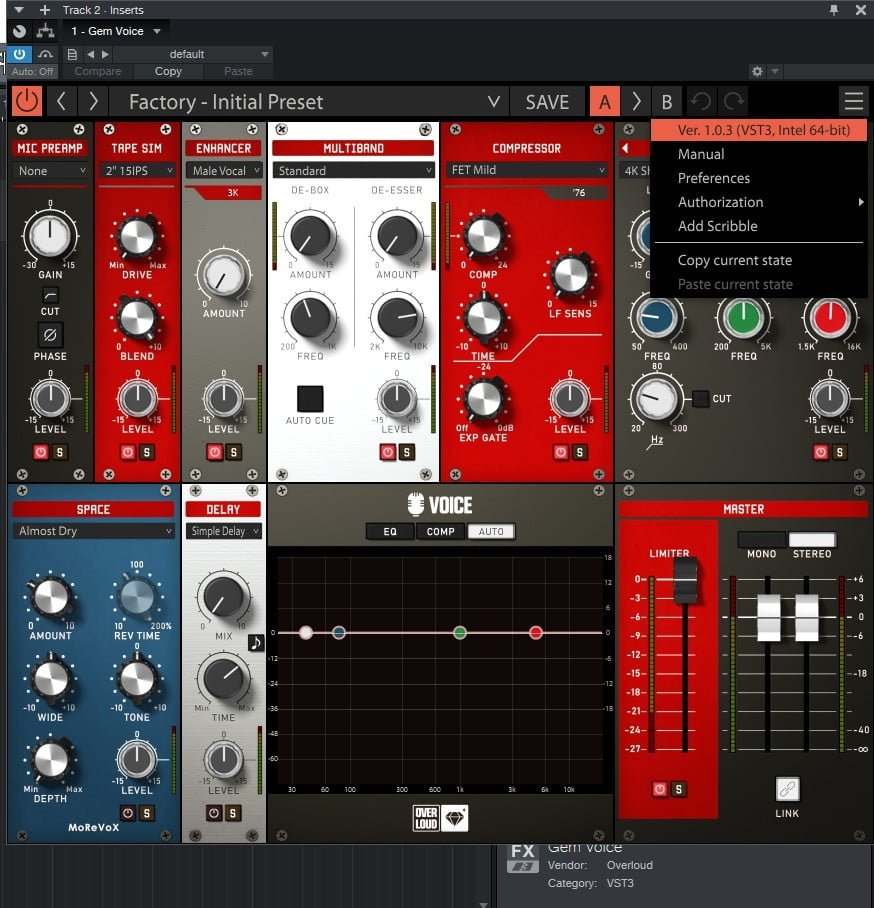Toggle Compressor module power
The height and width of the screenshot is (908, 874).
click(x=561, y=452)
